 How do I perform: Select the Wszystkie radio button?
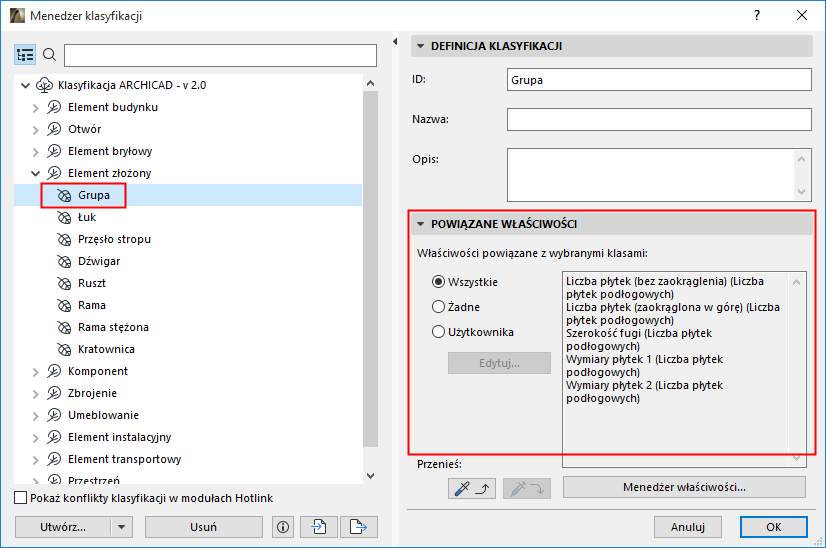438,282
